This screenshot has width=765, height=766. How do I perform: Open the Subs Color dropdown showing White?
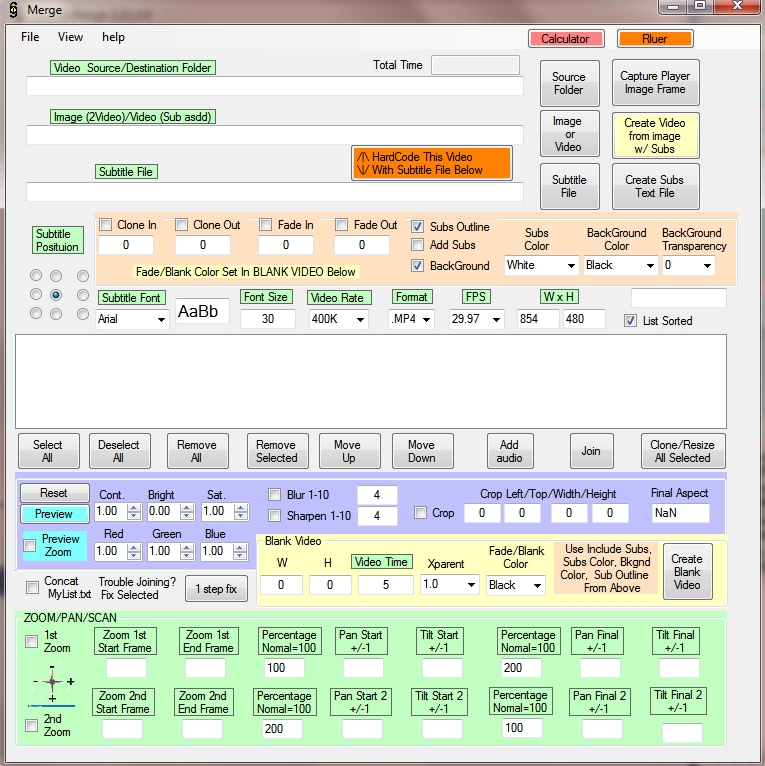(x=541, y=265)
